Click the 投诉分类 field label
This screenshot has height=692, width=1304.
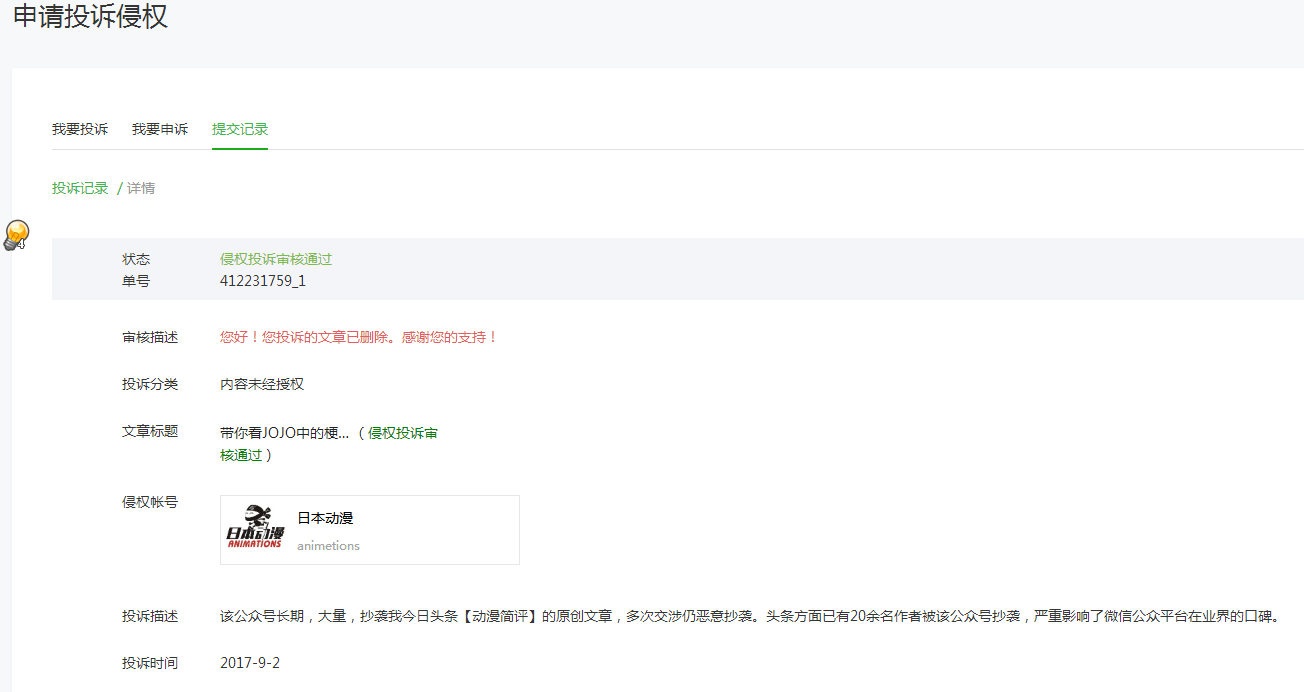point(150,384)
